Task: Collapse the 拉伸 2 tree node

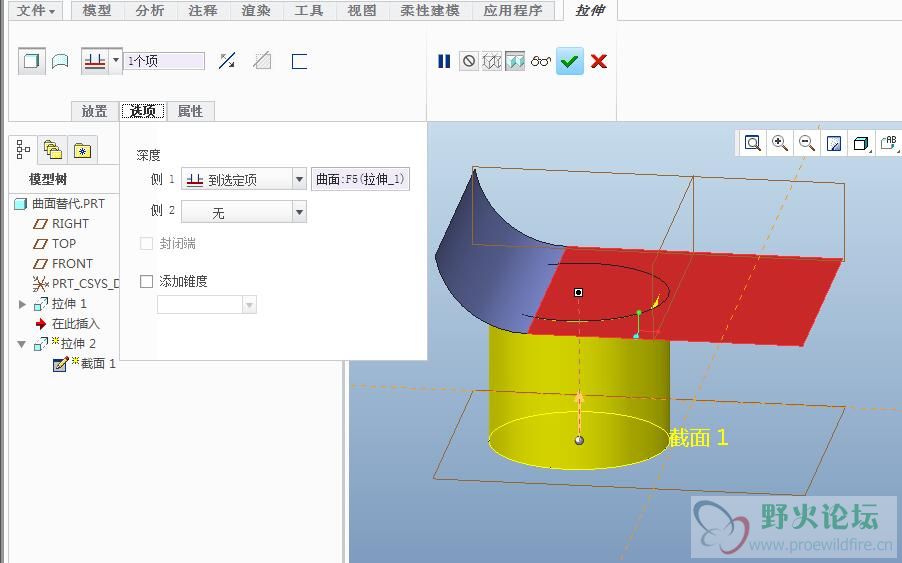Action: (22, 344)
